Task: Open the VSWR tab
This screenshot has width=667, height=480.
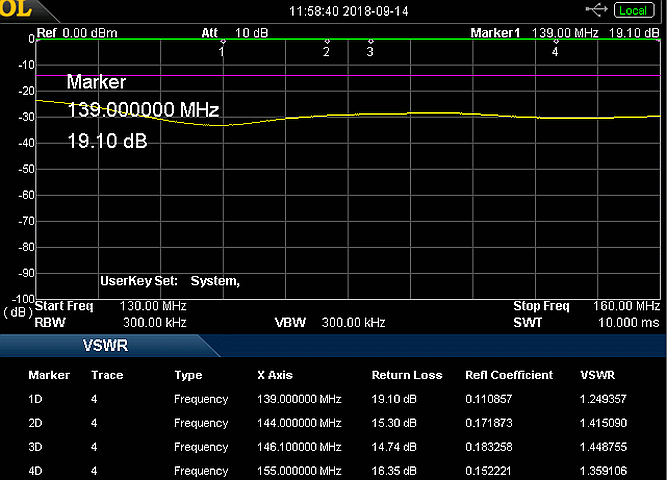Action: click(105, 346)
